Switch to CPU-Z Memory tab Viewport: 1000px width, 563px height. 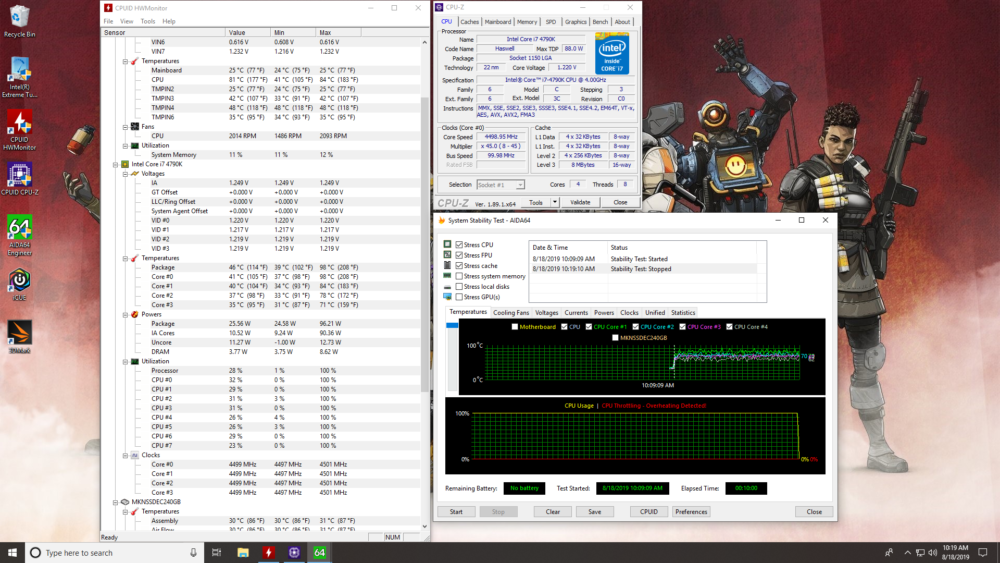(x=527, y=22)
